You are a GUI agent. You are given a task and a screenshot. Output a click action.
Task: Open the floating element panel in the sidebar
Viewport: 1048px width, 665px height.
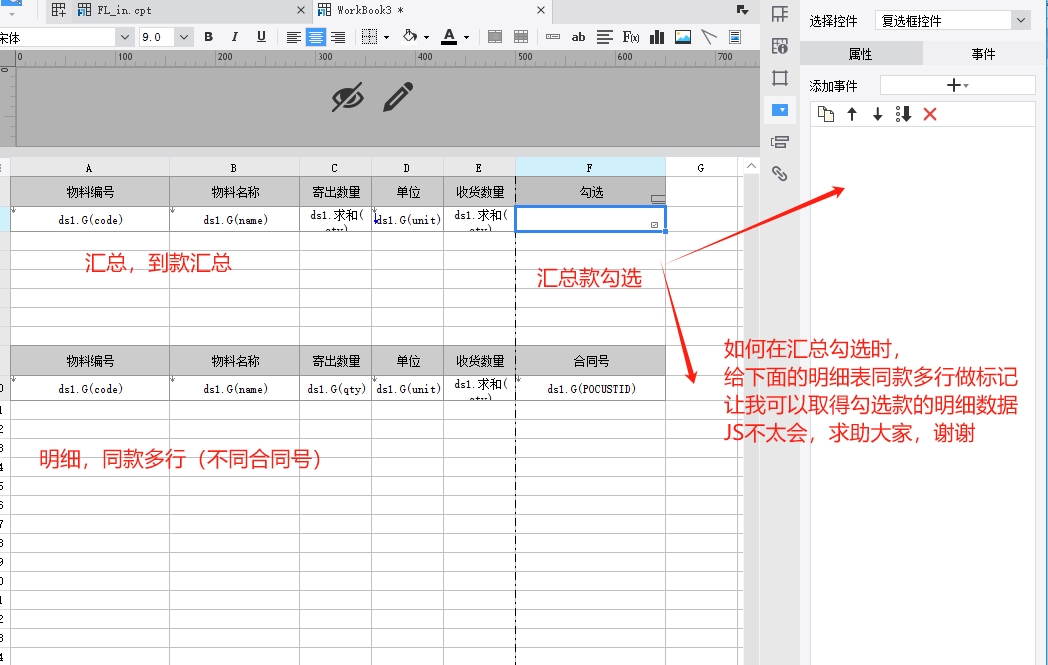point(780,78)
